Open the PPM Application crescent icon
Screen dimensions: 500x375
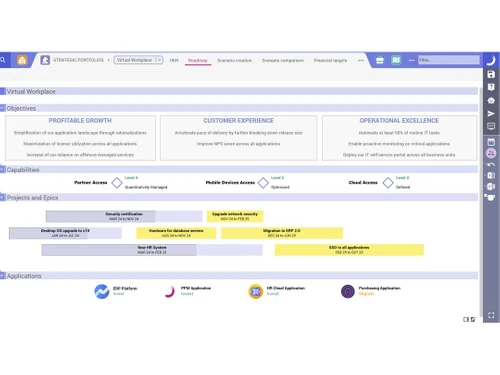[170, 291]
